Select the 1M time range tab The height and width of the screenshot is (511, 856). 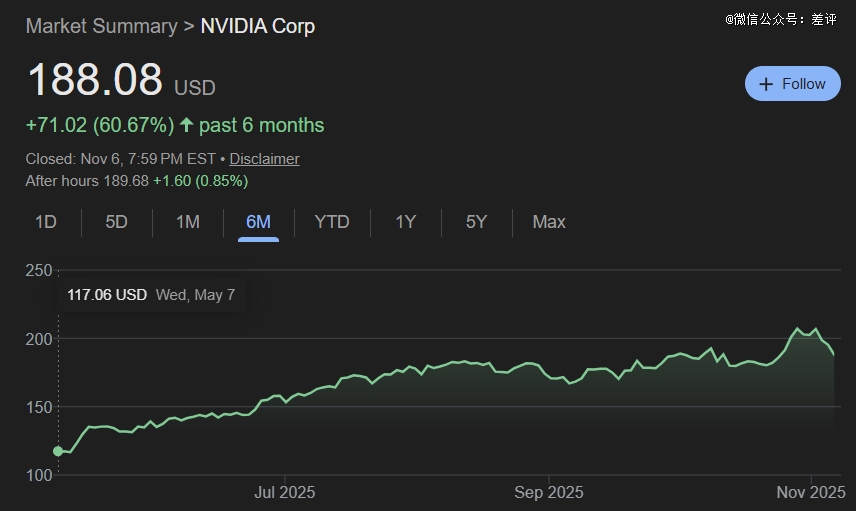coord(188,222)
